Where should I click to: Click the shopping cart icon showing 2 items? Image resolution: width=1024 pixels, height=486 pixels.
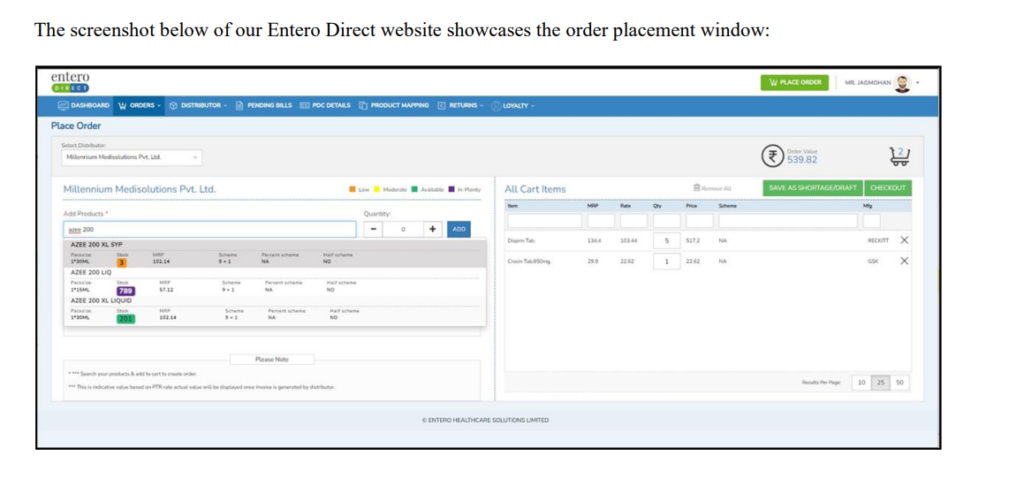(x=900, y=155)
